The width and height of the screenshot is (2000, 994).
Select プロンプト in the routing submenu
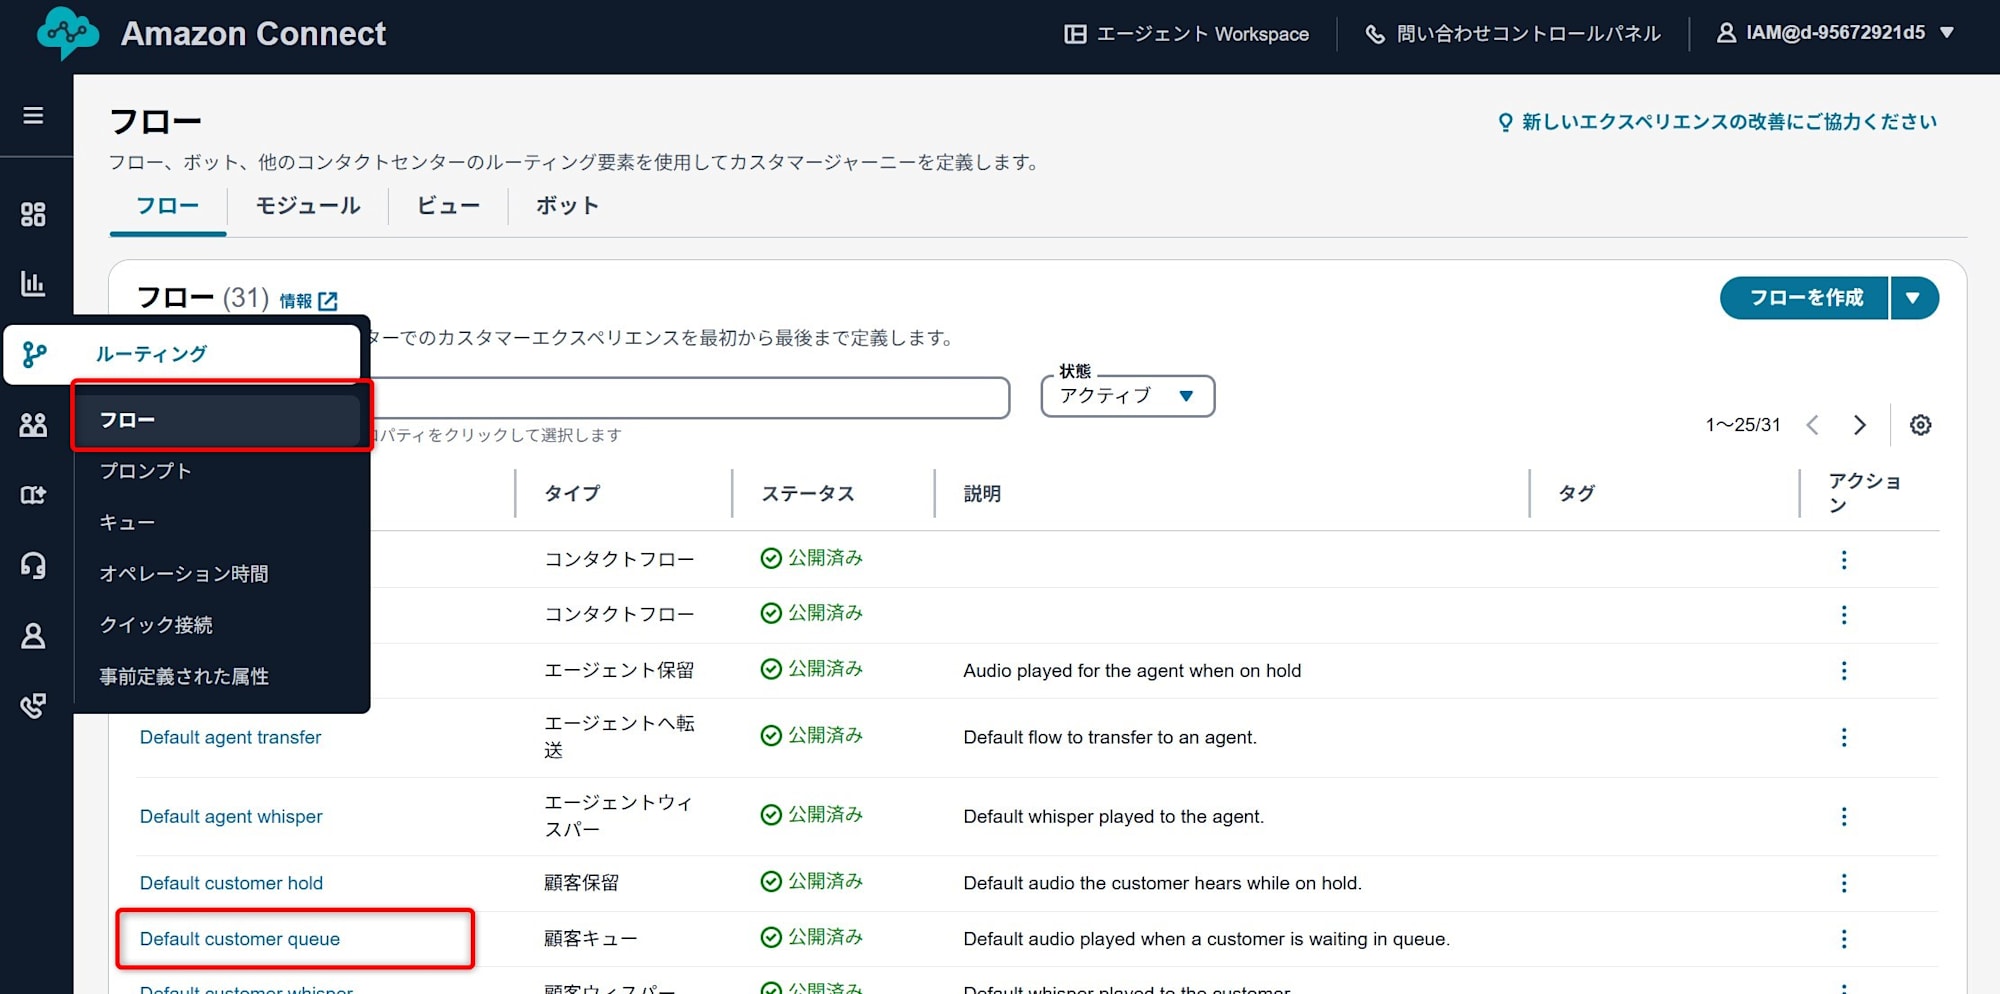click(x=145, y=471)
